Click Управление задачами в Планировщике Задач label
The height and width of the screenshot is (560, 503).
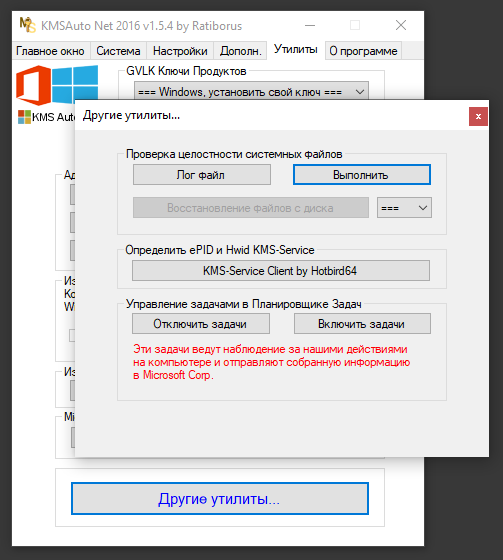(244, 304)
